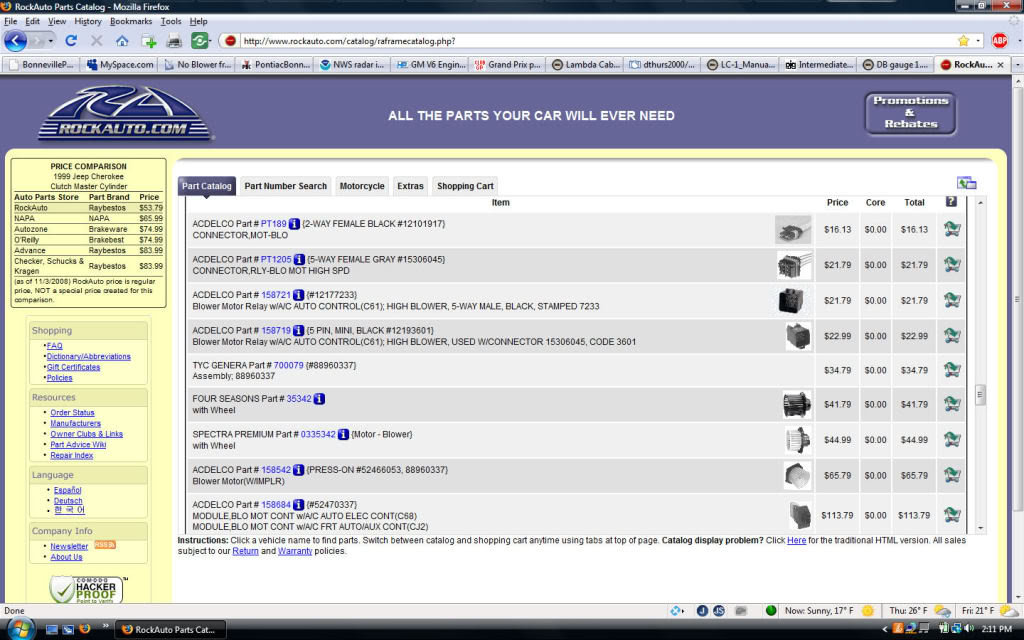The height and width of the screenshot is (640, 1024).
Task: Open info icon for part 158719
Action: (x=298, y=330)
